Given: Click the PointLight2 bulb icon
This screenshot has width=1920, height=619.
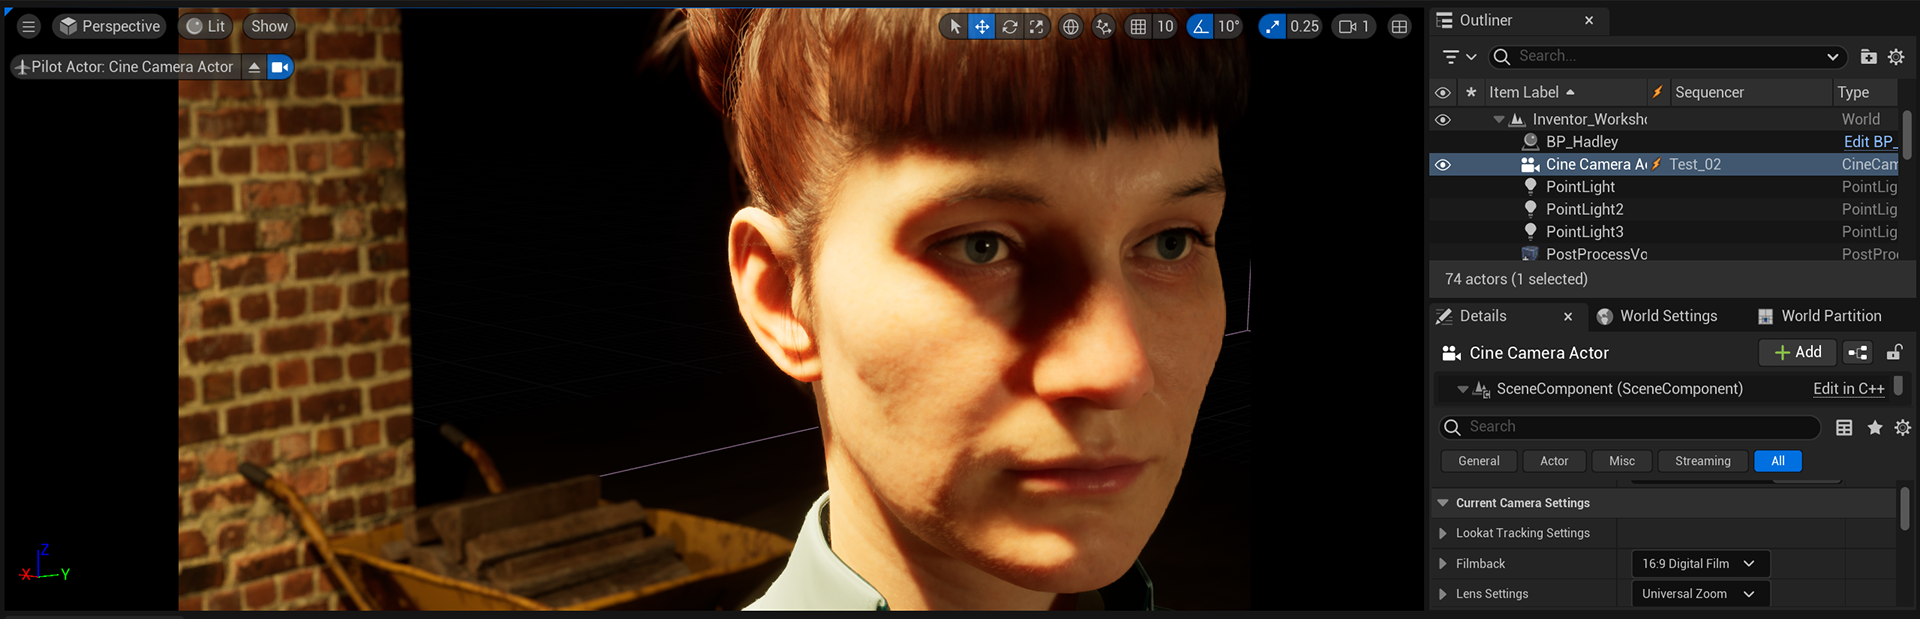Looking at the screenshot, I should coord(1530,209).
